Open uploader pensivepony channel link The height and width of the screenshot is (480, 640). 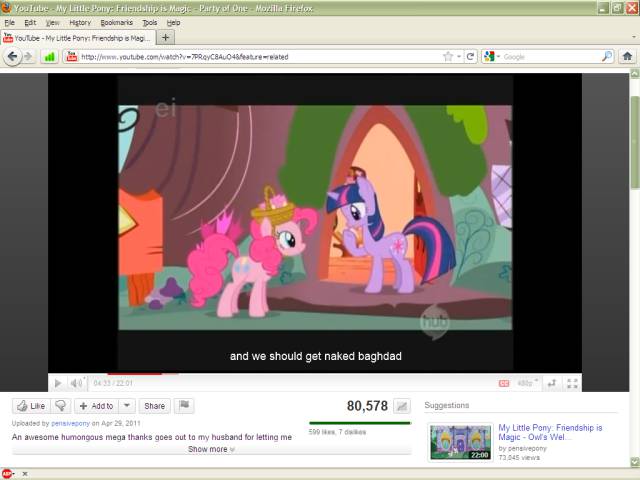point(70,423)
